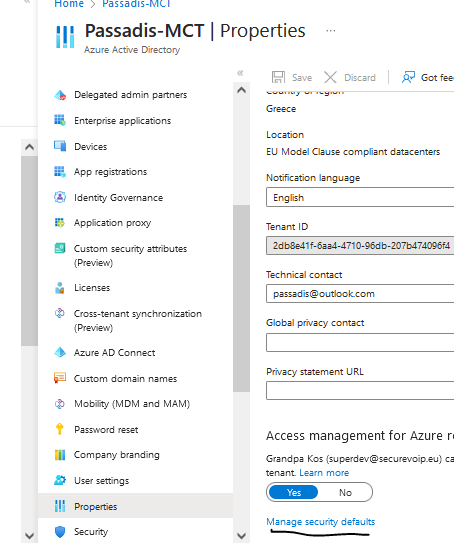The image size is (454, 543).
Task: Open the Notification language dropdown
Action: [360, 197]
